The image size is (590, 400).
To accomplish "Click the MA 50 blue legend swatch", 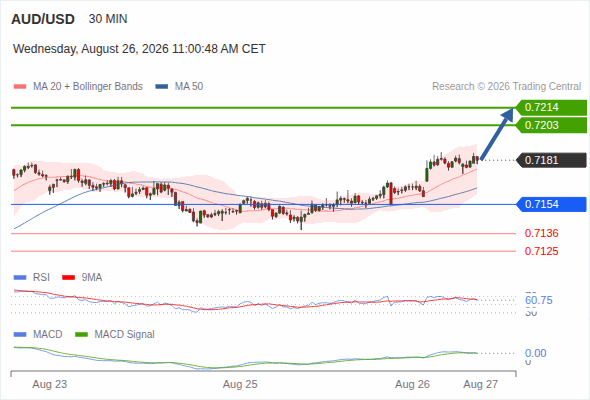I will (162, 87).
